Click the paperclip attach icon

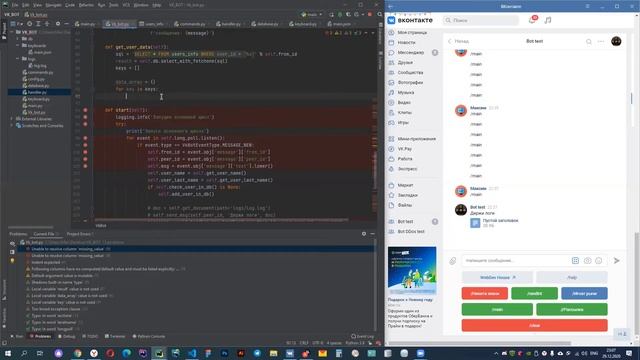coord(453,261)
